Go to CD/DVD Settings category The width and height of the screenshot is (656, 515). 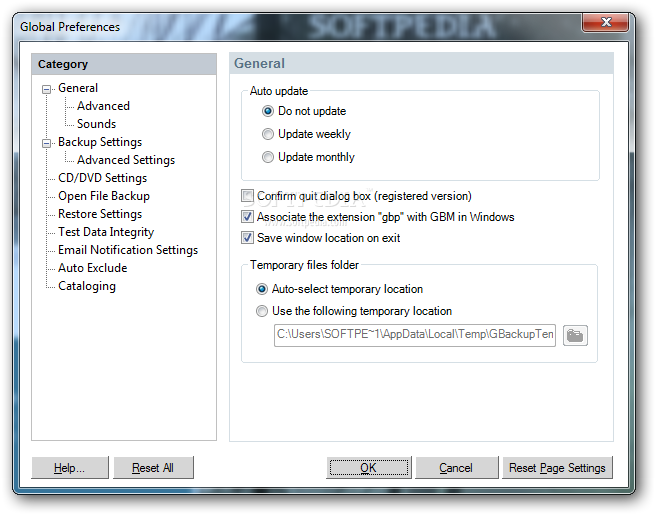(102, 178)
